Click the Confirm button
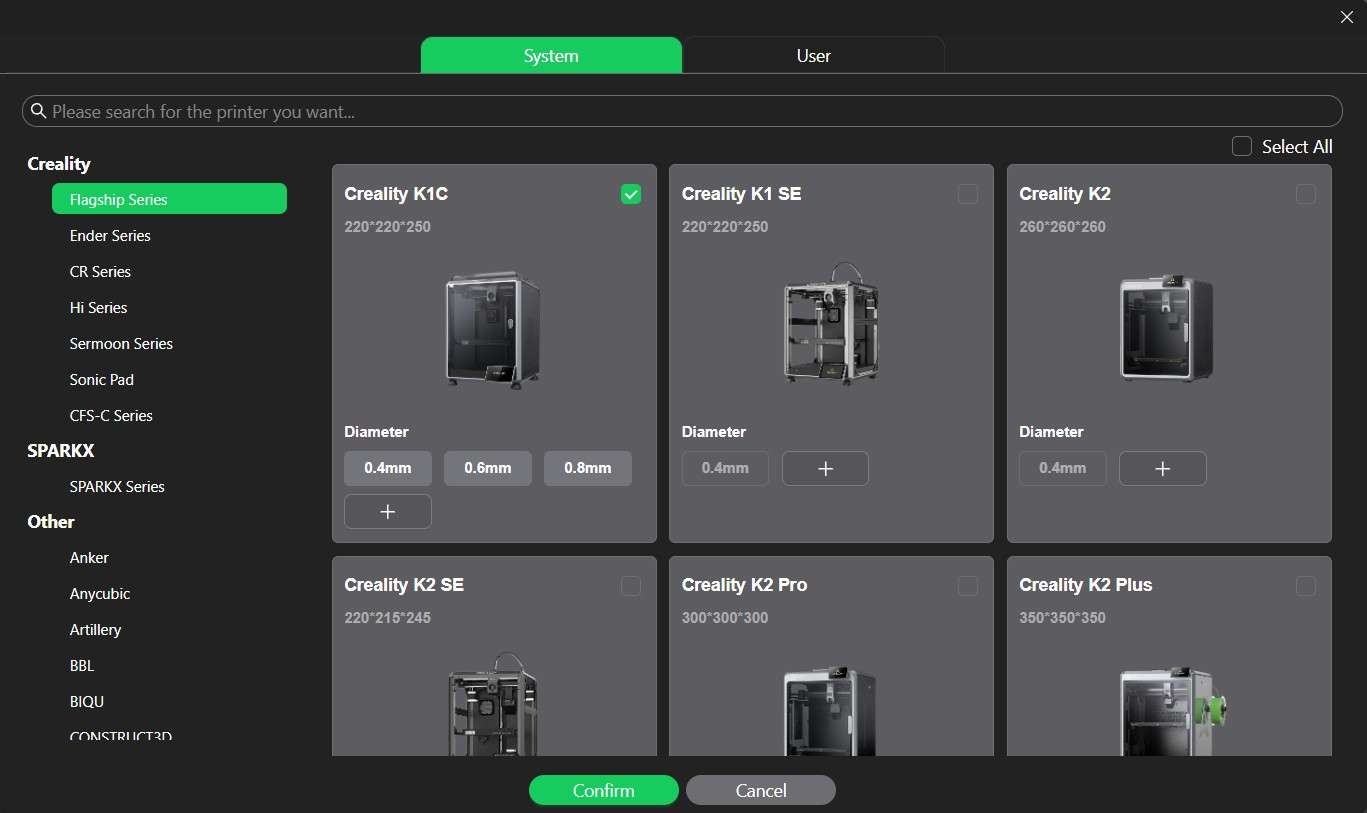Screen dimensions: 1367x813 point(604,790)
